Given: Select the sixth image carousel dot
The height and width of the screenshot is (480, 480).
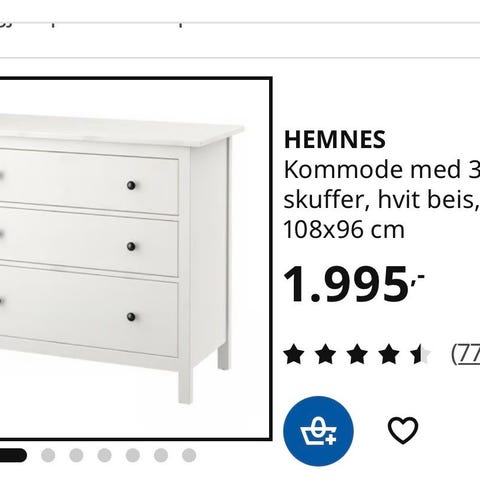Looking at the screenshot, I should (161, 455).
